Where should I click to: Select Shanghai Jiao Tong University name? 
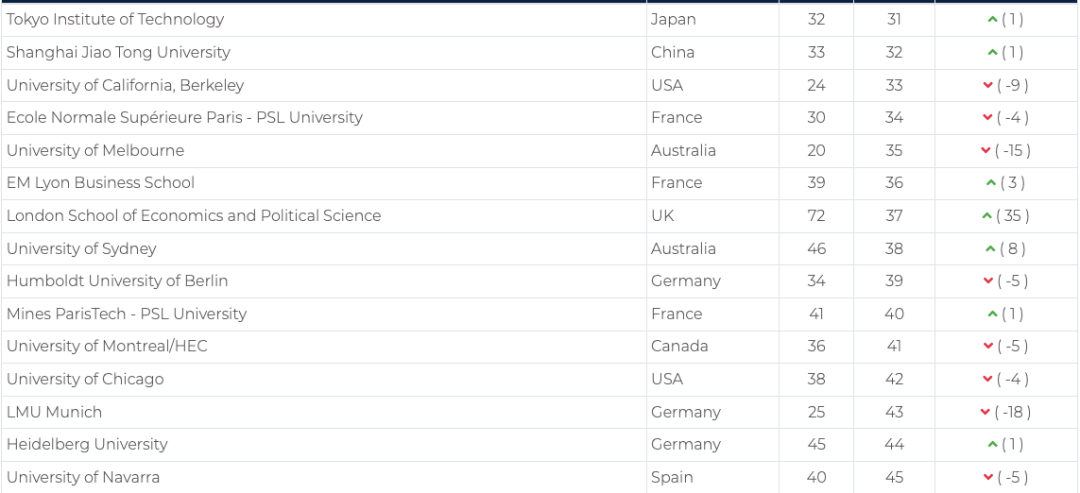[x=118, y=52]
